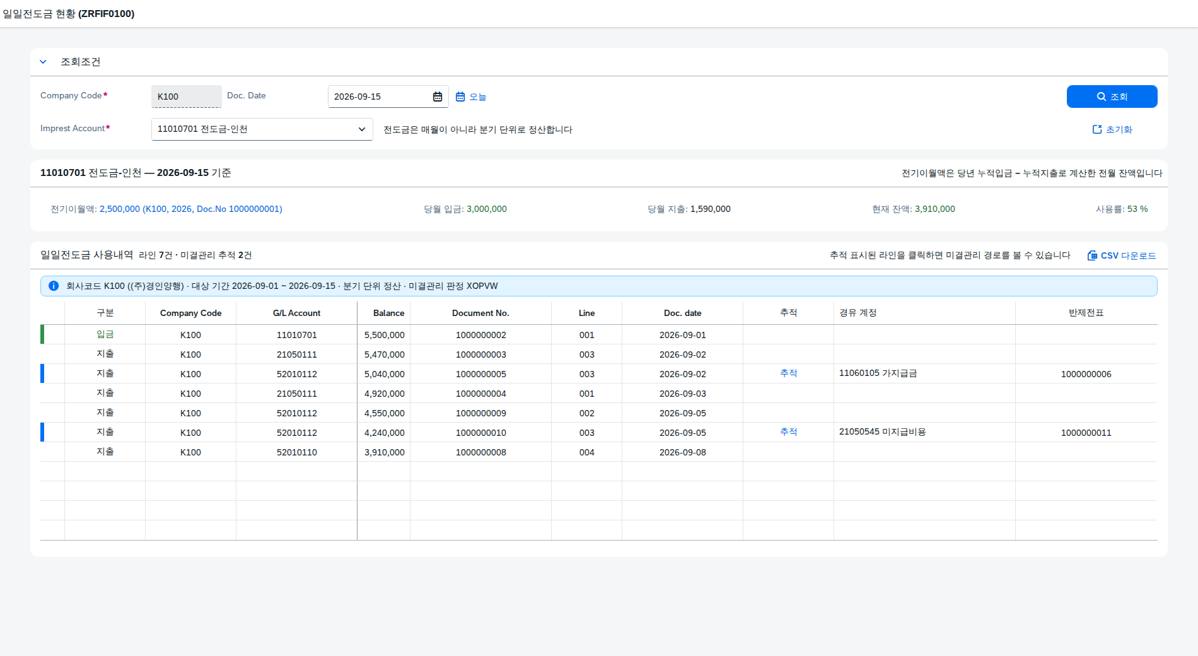Click the 반제전표 column header
This screenshot has height=656, width=1198.
[x=1086, y=313]
